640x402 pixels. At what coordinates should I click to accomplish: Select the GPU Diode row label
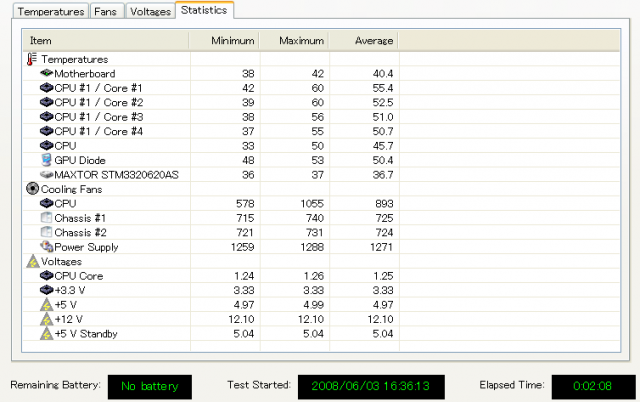pos(80,160)
